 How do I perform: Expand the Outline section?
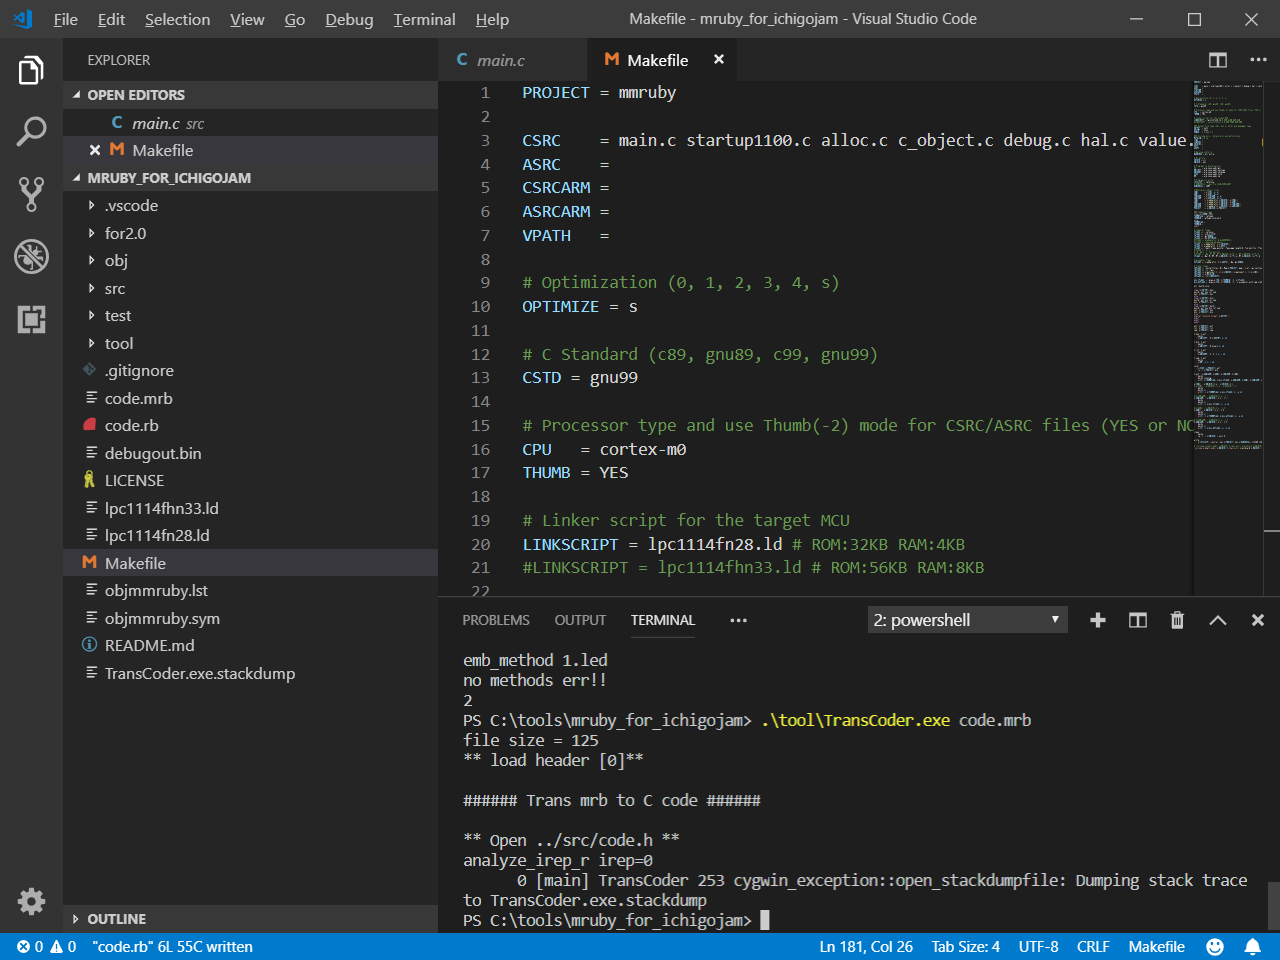click(116, 919)
